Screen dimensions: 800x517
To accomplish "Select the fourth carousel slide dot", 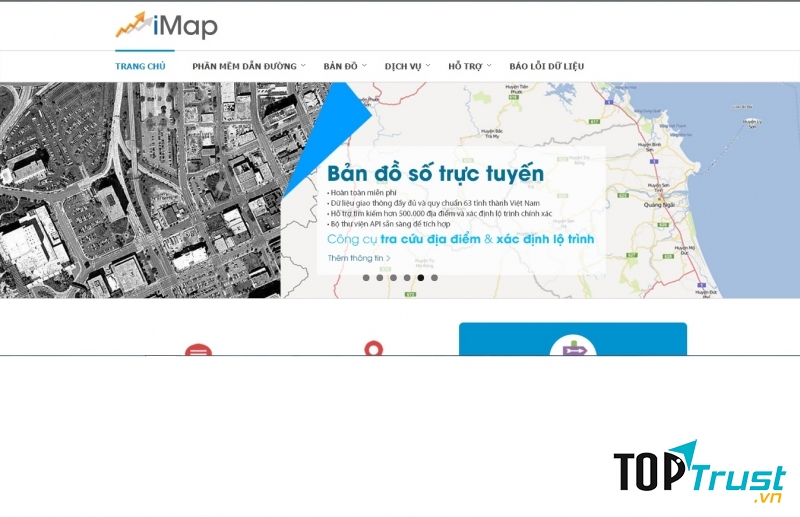I will tap(407, 278).
